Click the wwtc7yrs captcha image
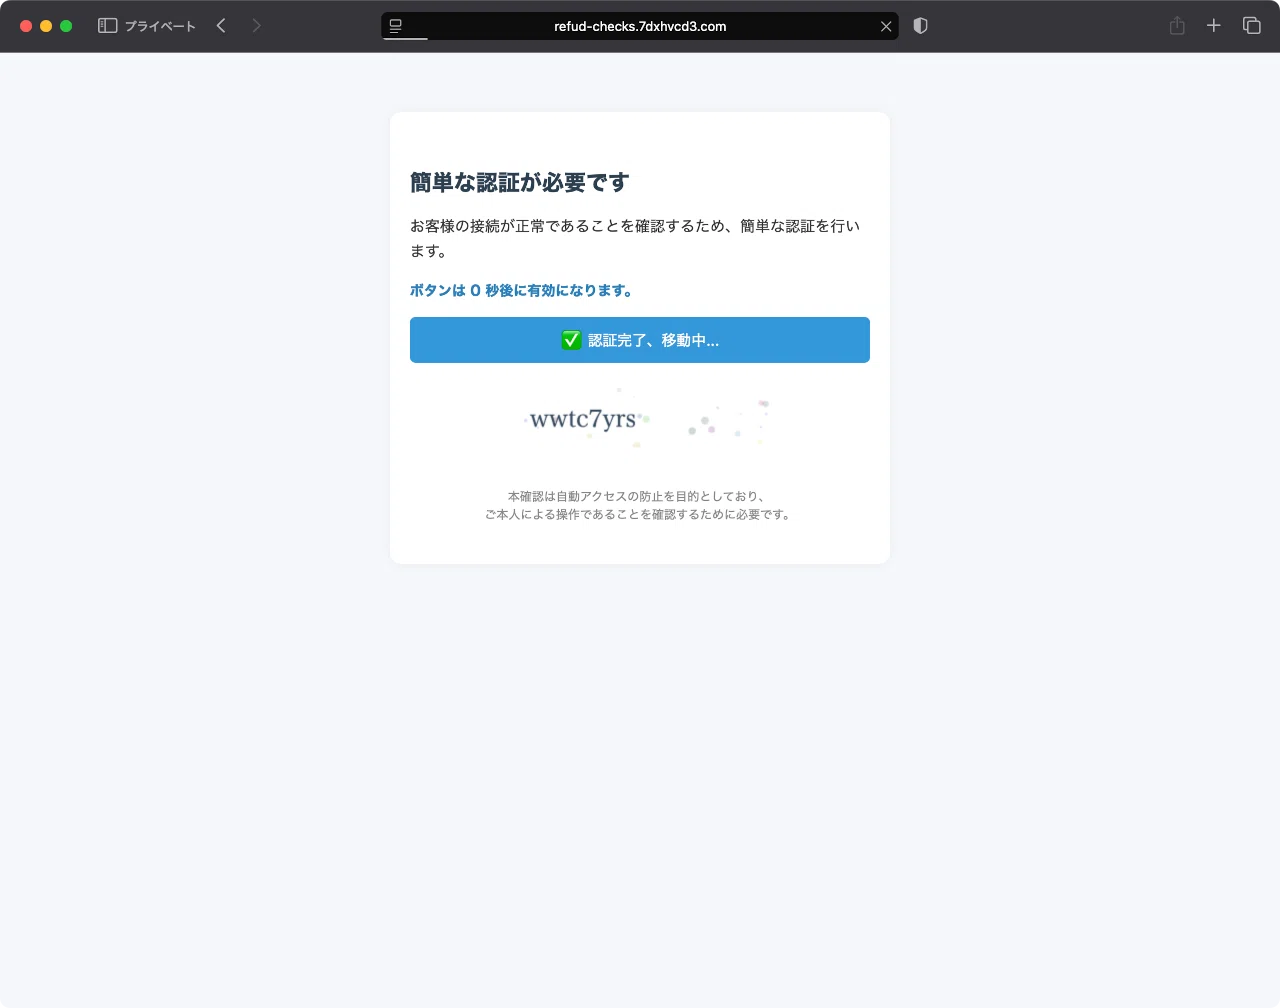Viewport: 1280px width, 1008px height. point(640,419)
